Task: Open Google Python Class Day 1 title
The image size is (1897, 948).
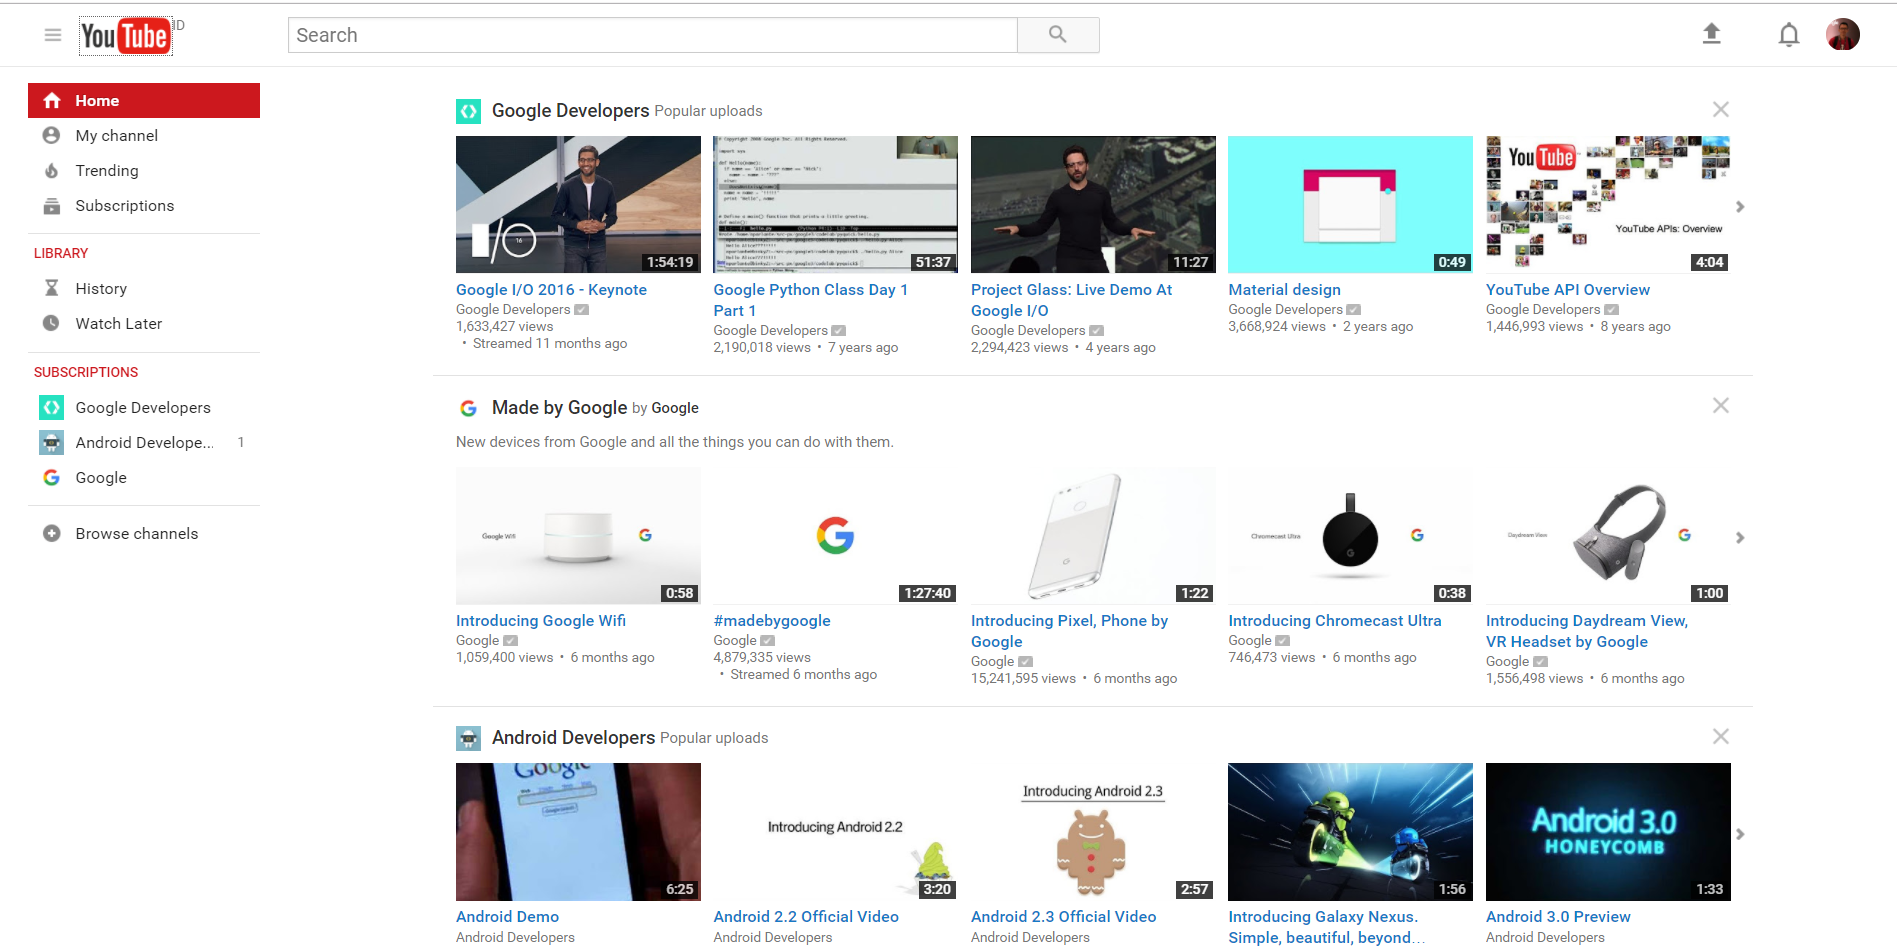Action: pos(810,300)
